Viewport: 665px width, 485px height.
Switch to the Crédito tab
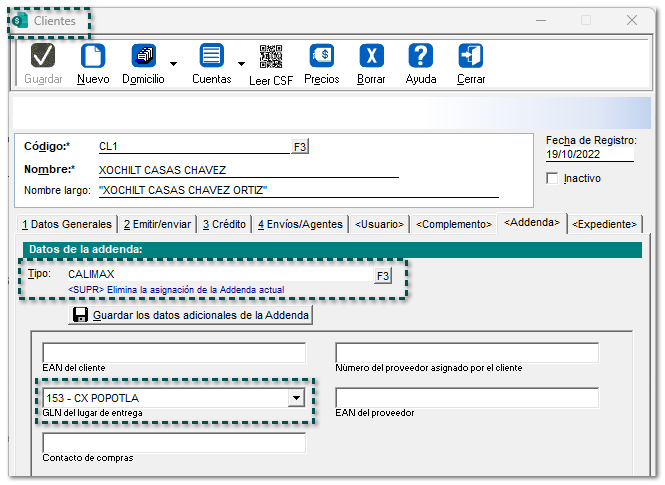pyautogui.click(x=223, y=224)
